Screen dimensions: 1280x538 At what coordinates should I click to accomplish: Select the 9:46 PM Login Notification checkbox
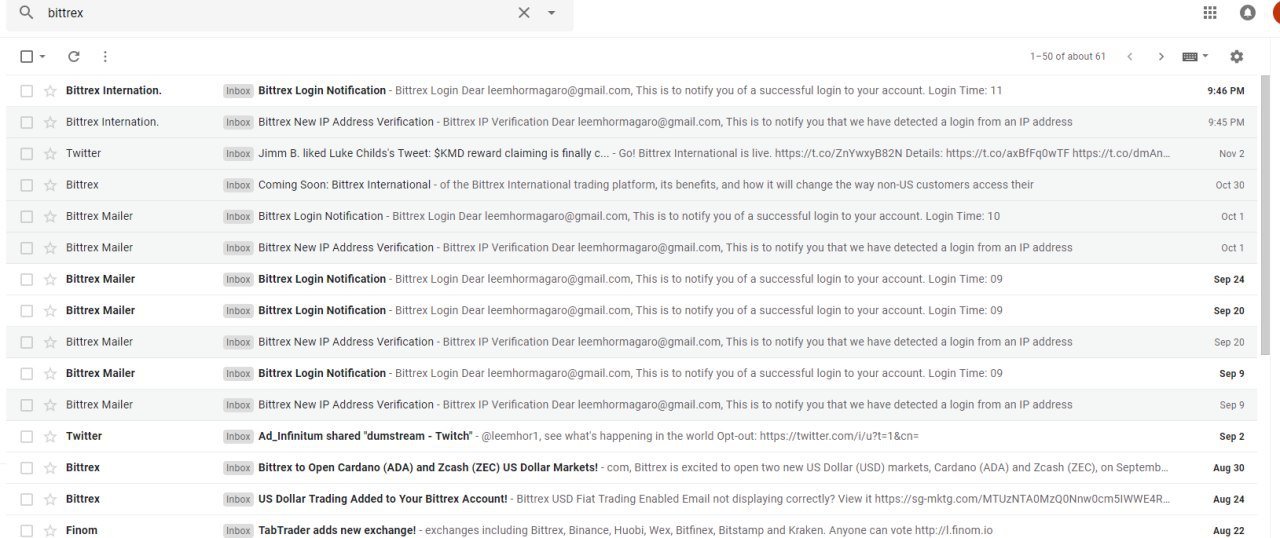tap(27, 91)
